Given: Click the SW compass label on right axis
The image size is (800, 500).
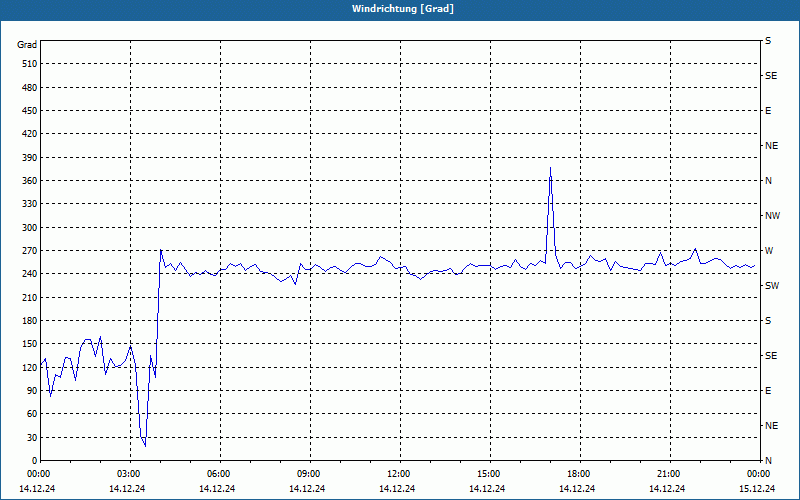Looking at the screenshot, I should (772, 286).
